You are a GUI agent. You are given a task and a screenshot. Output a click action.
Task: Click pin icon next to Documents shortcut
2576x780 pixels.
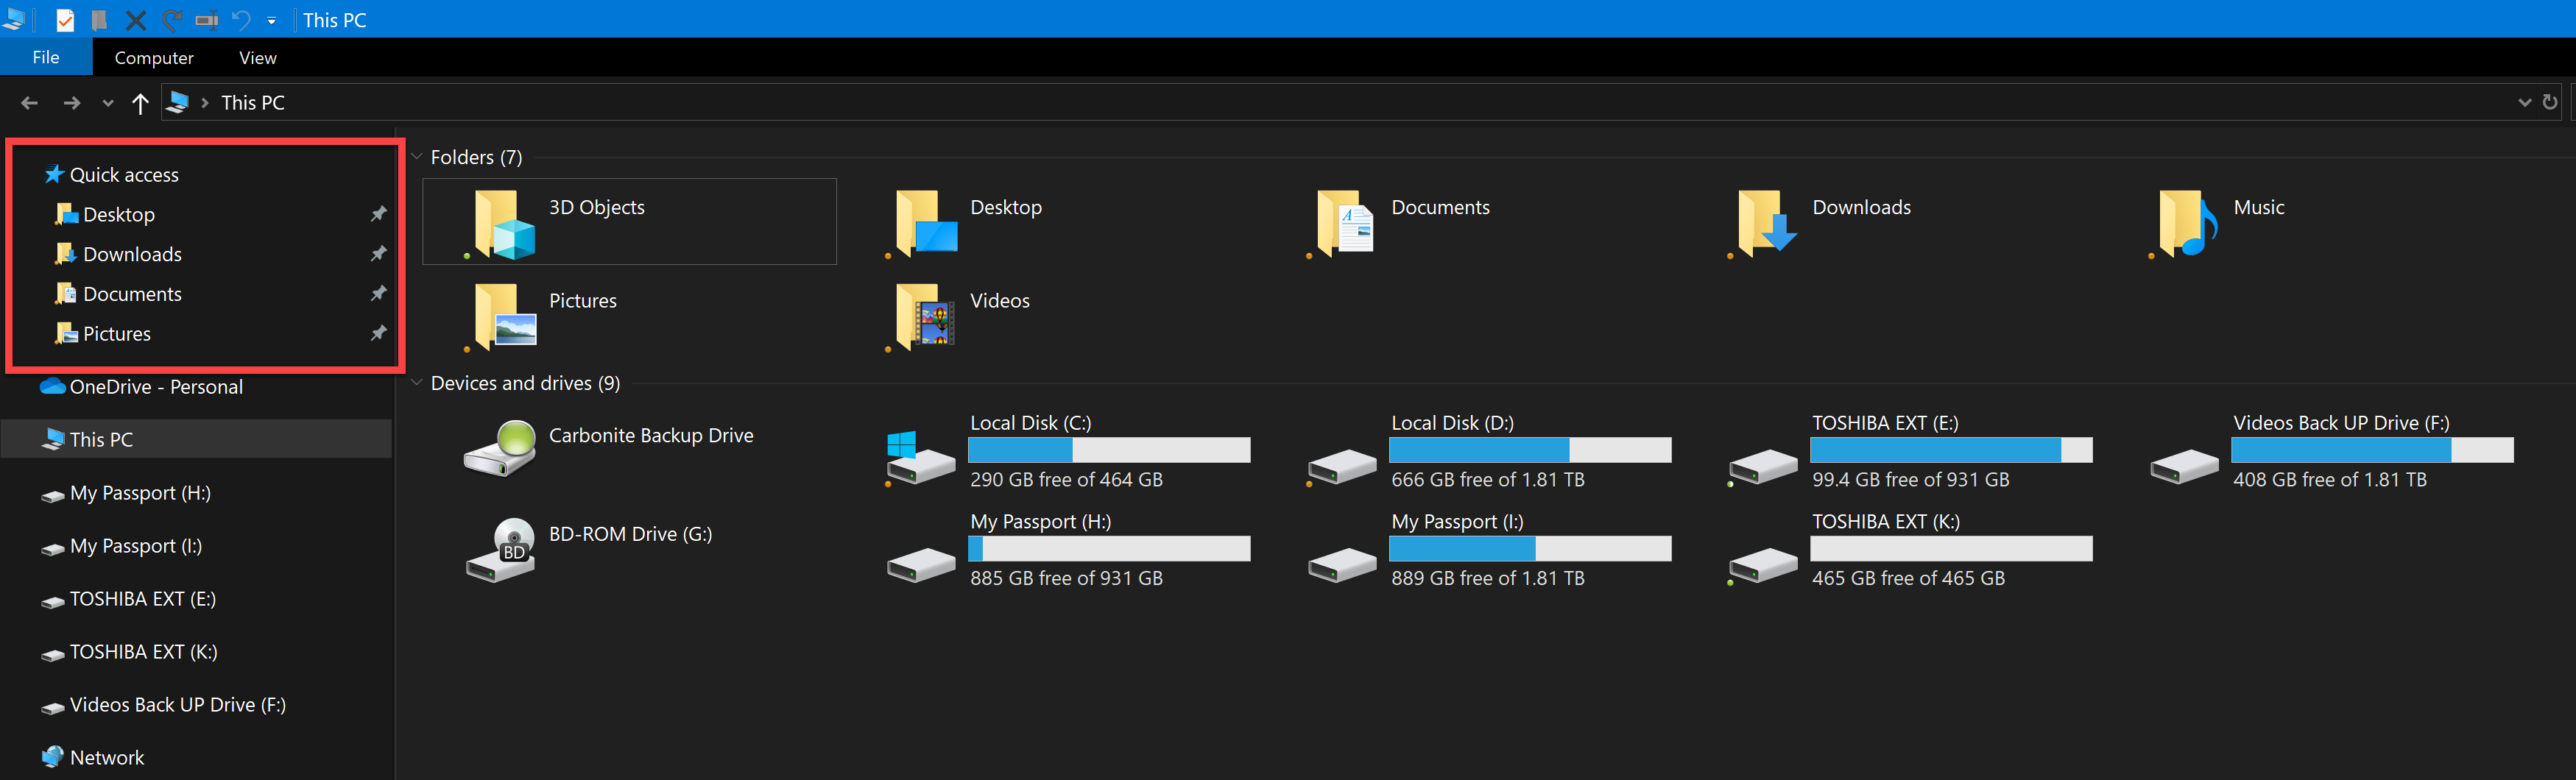pyautogui.click(x=378, y=294)
